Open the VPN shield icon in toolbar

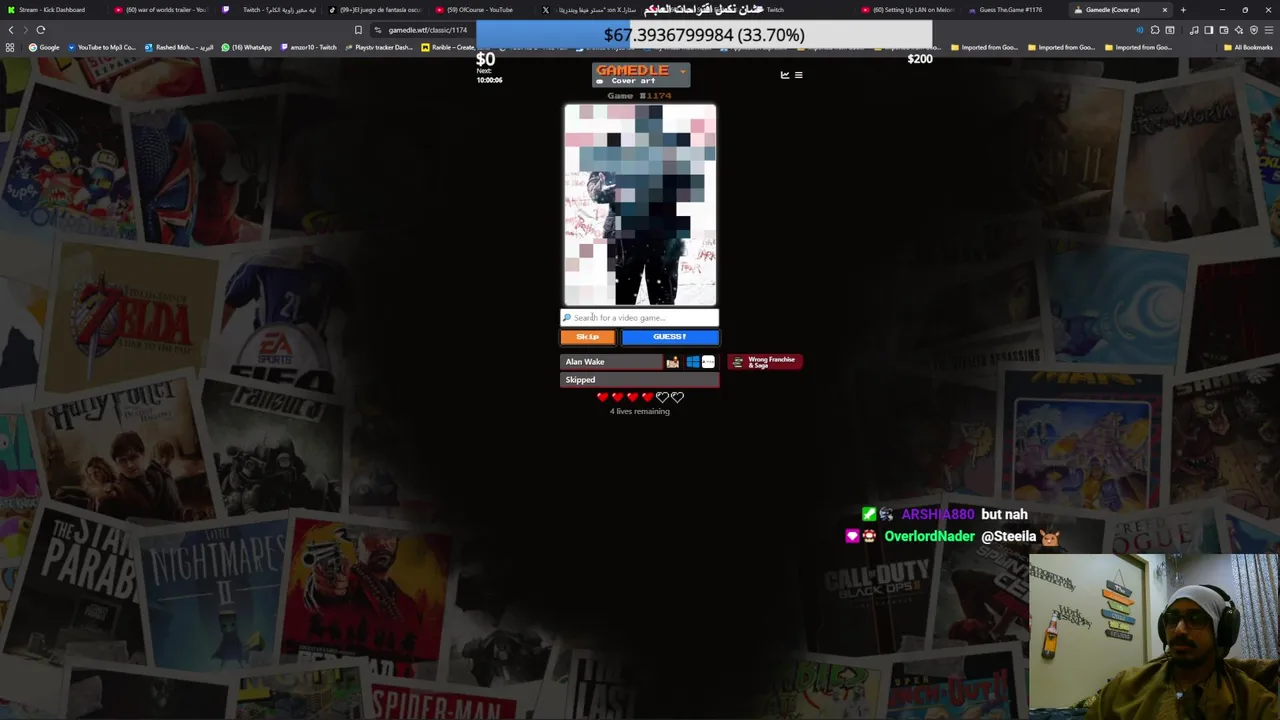pyautogui.click(x=1254, y=30)
